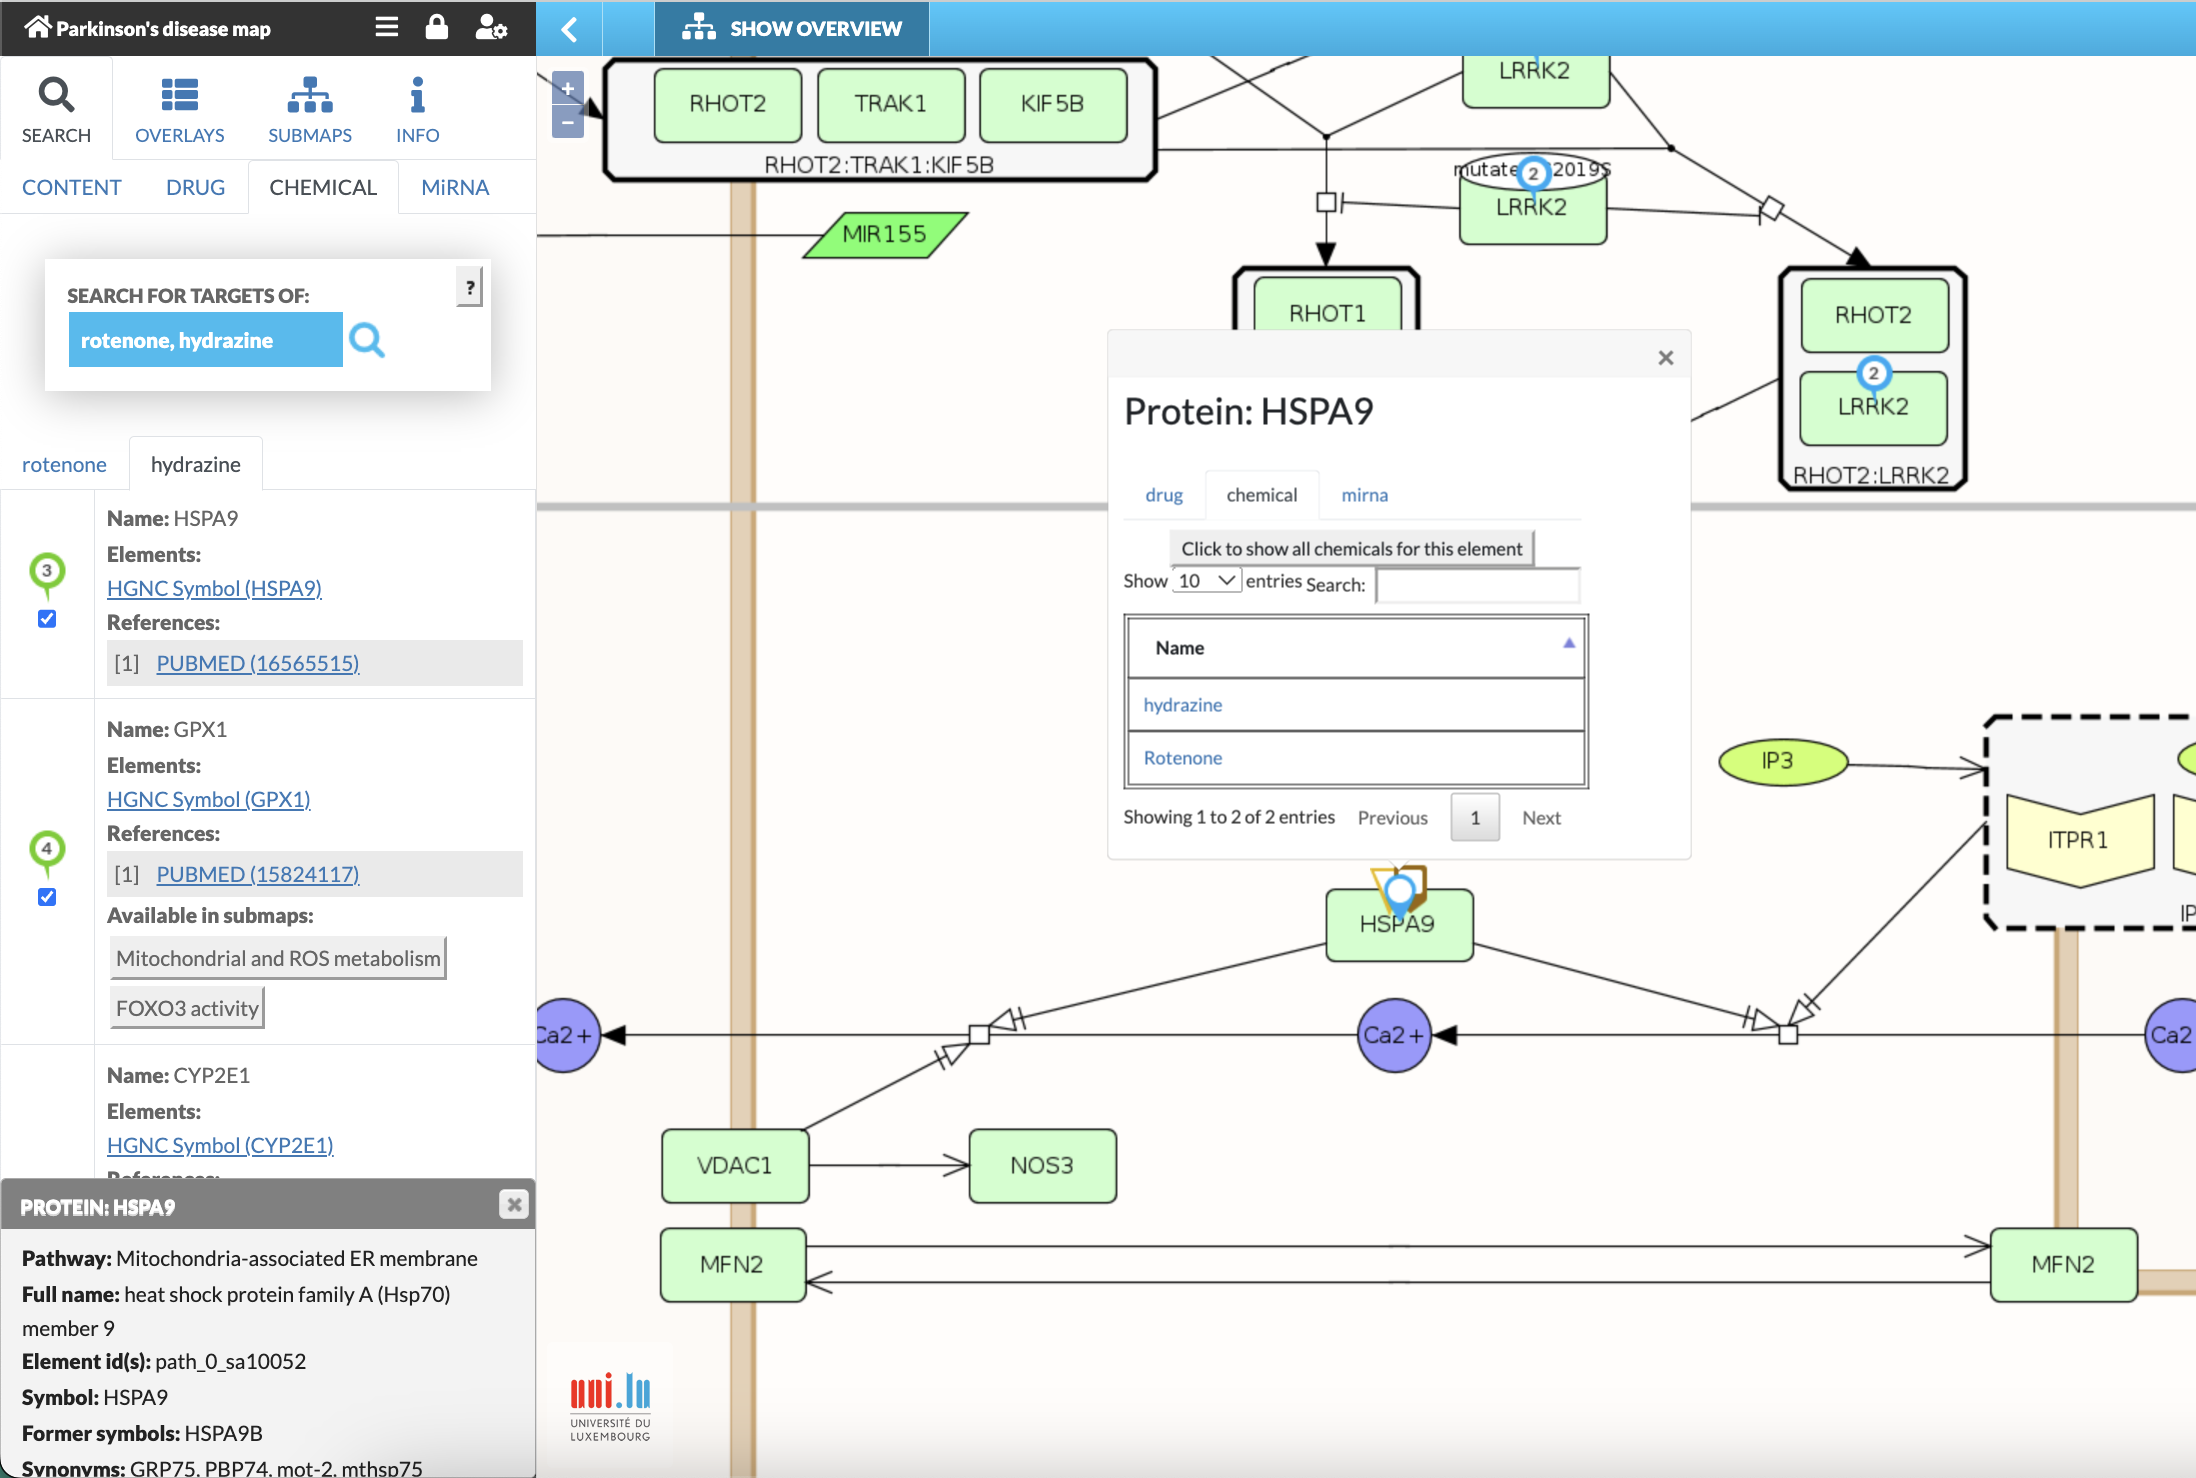Click the VDAC1 protein node
This screenshot has width=2196, height=1478.
[735, 1165]
